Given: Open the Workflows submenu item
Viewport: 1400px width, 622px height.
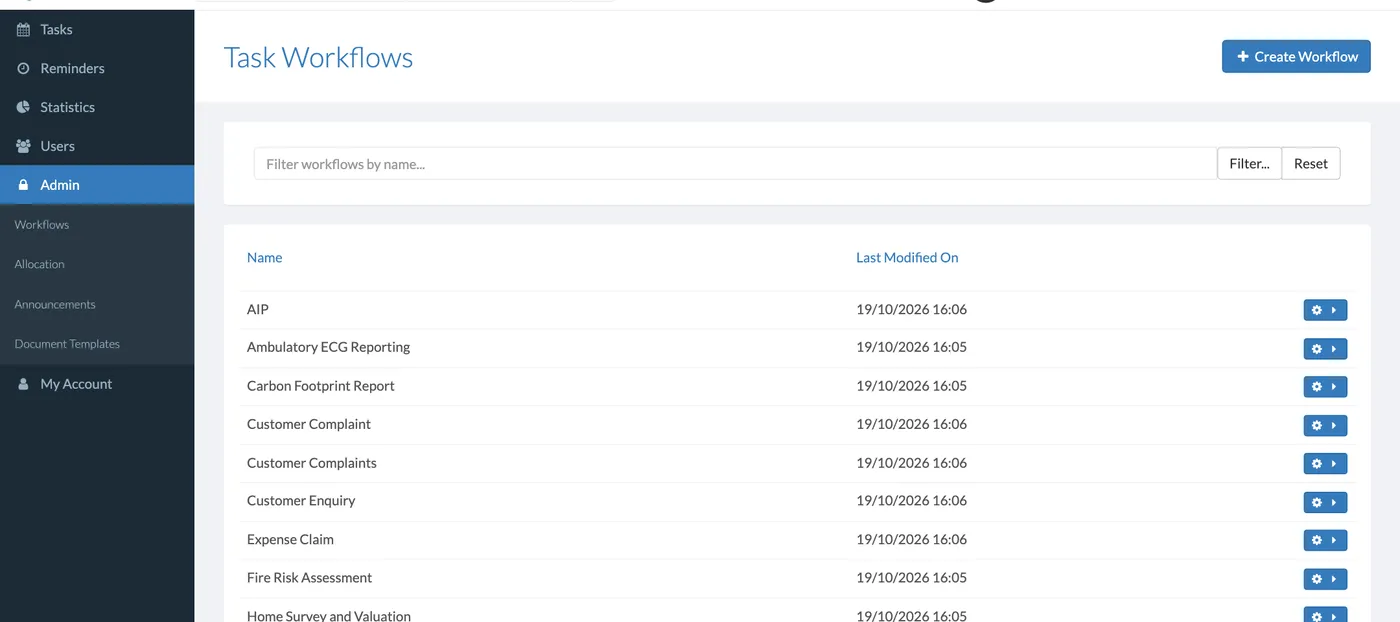Looking at the screenshot, I should click(42, 225).
